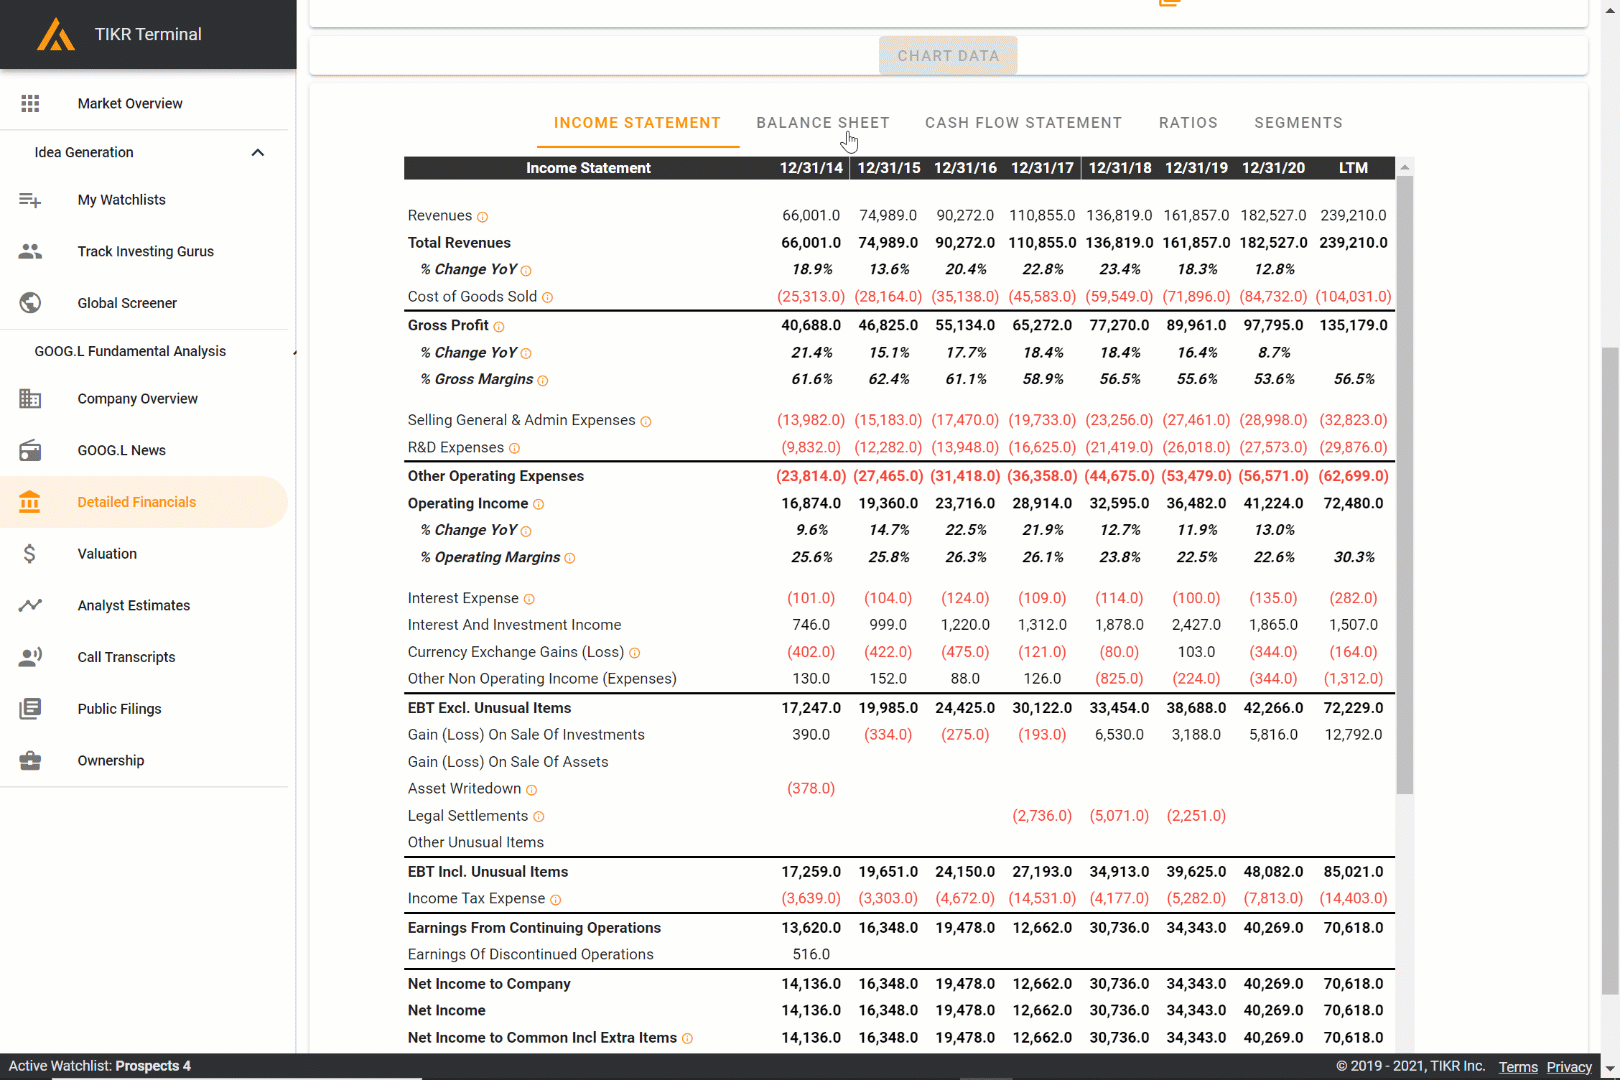The height and width of the screenshot is (1080, 1620).
Task: Click the info icon beside Cost of Goods Sold
Action: tap(547, 298)
